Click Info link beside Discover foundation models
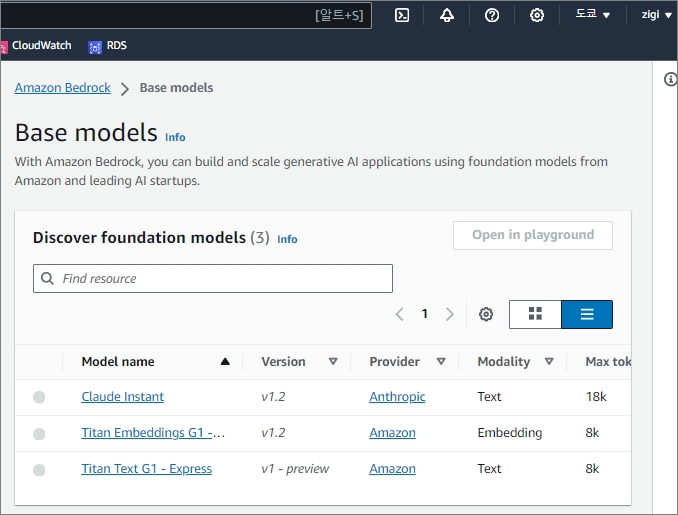The width and height of the screenshot is (678, 515). coord(287,239)
